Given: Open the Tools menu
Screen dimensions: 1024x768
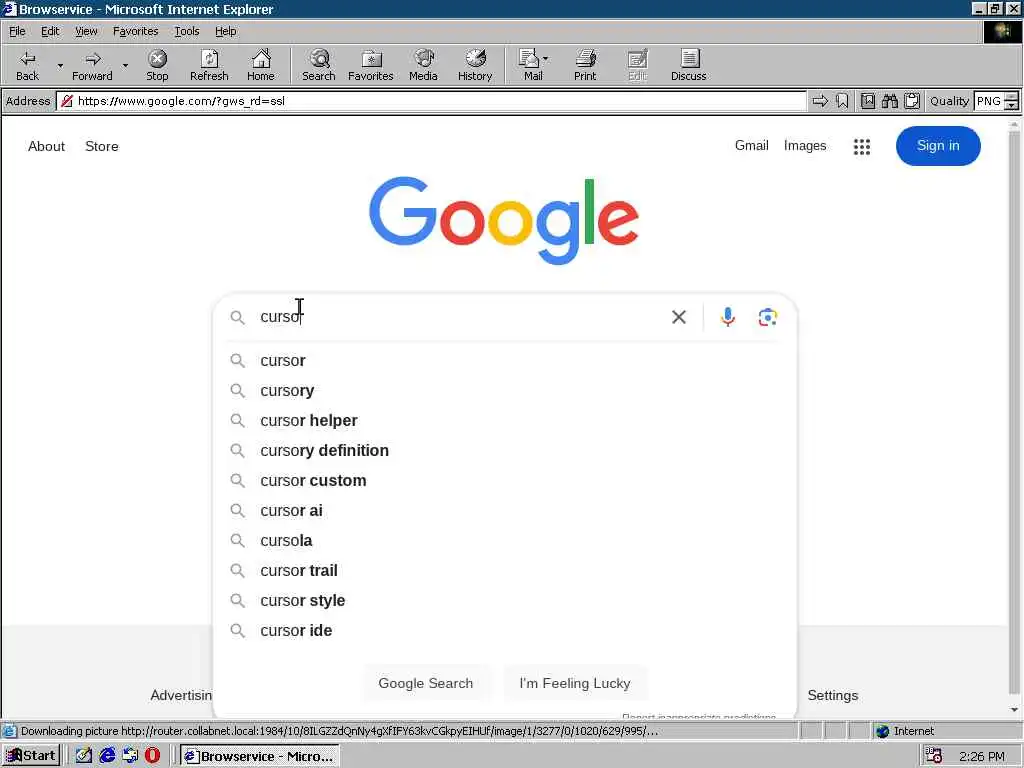Looking at the screenshot, I should 186,31.
